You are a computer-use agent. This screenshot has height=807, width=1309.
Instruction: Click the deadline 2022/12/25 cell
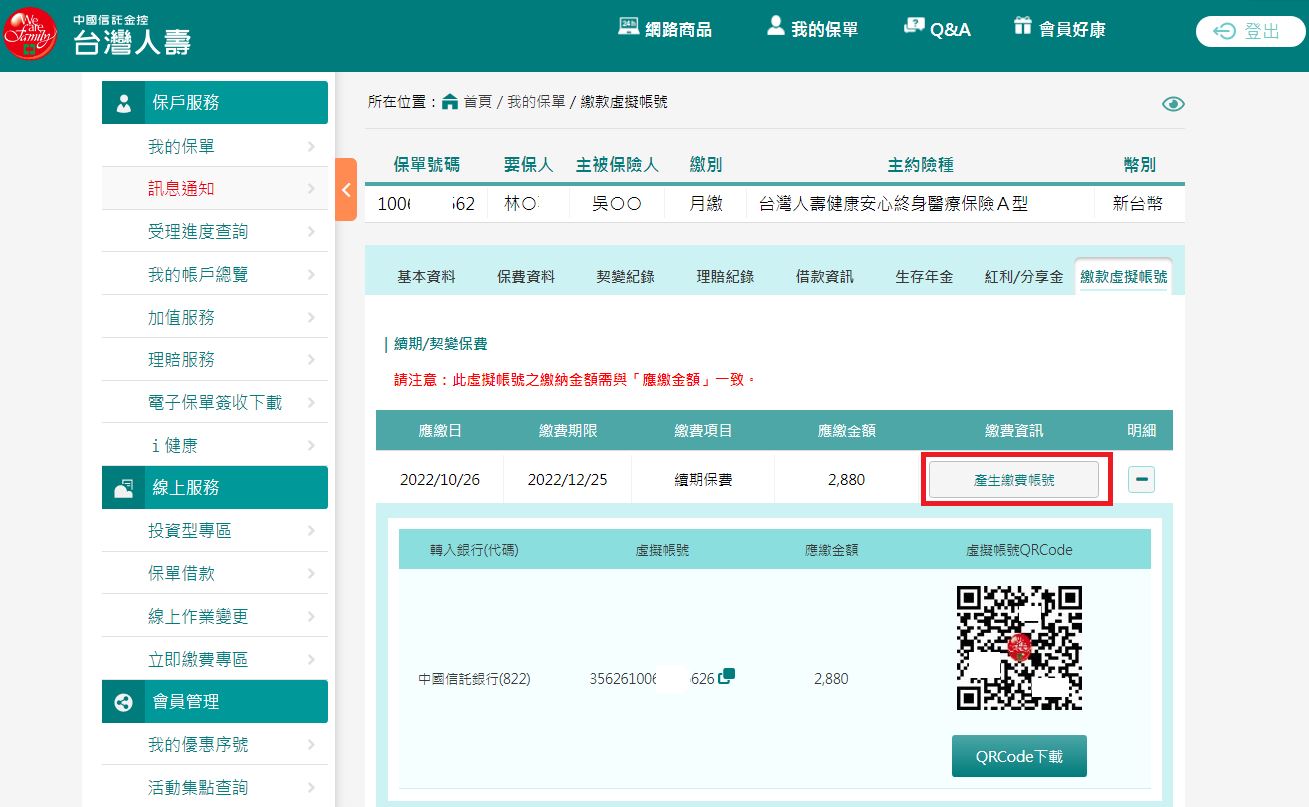(x=568, y=480)
